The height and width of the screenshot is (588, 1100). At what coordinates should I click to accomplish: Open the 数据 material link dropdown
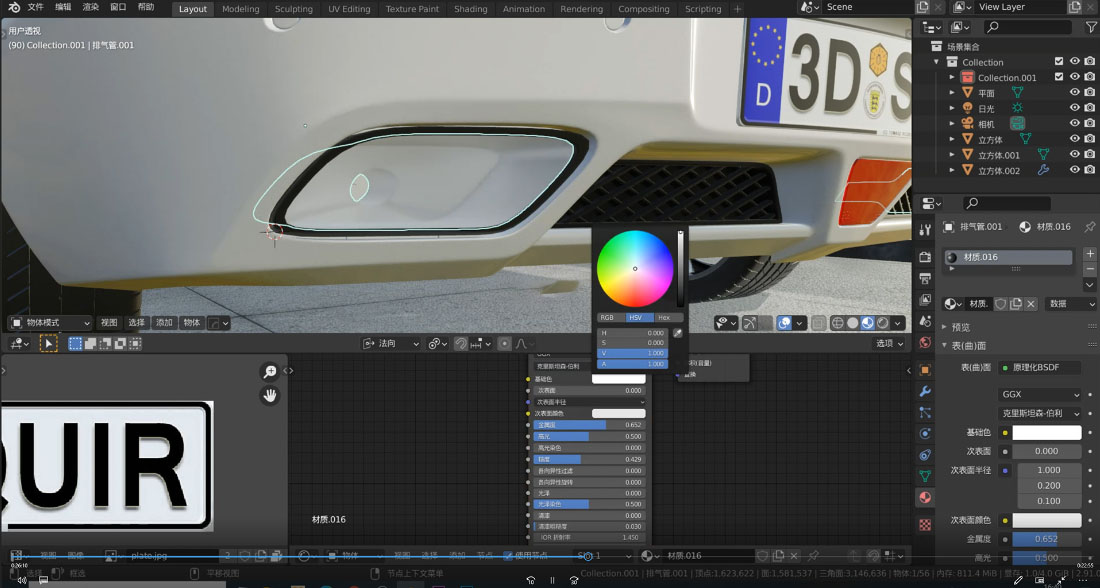(1071, 304)
